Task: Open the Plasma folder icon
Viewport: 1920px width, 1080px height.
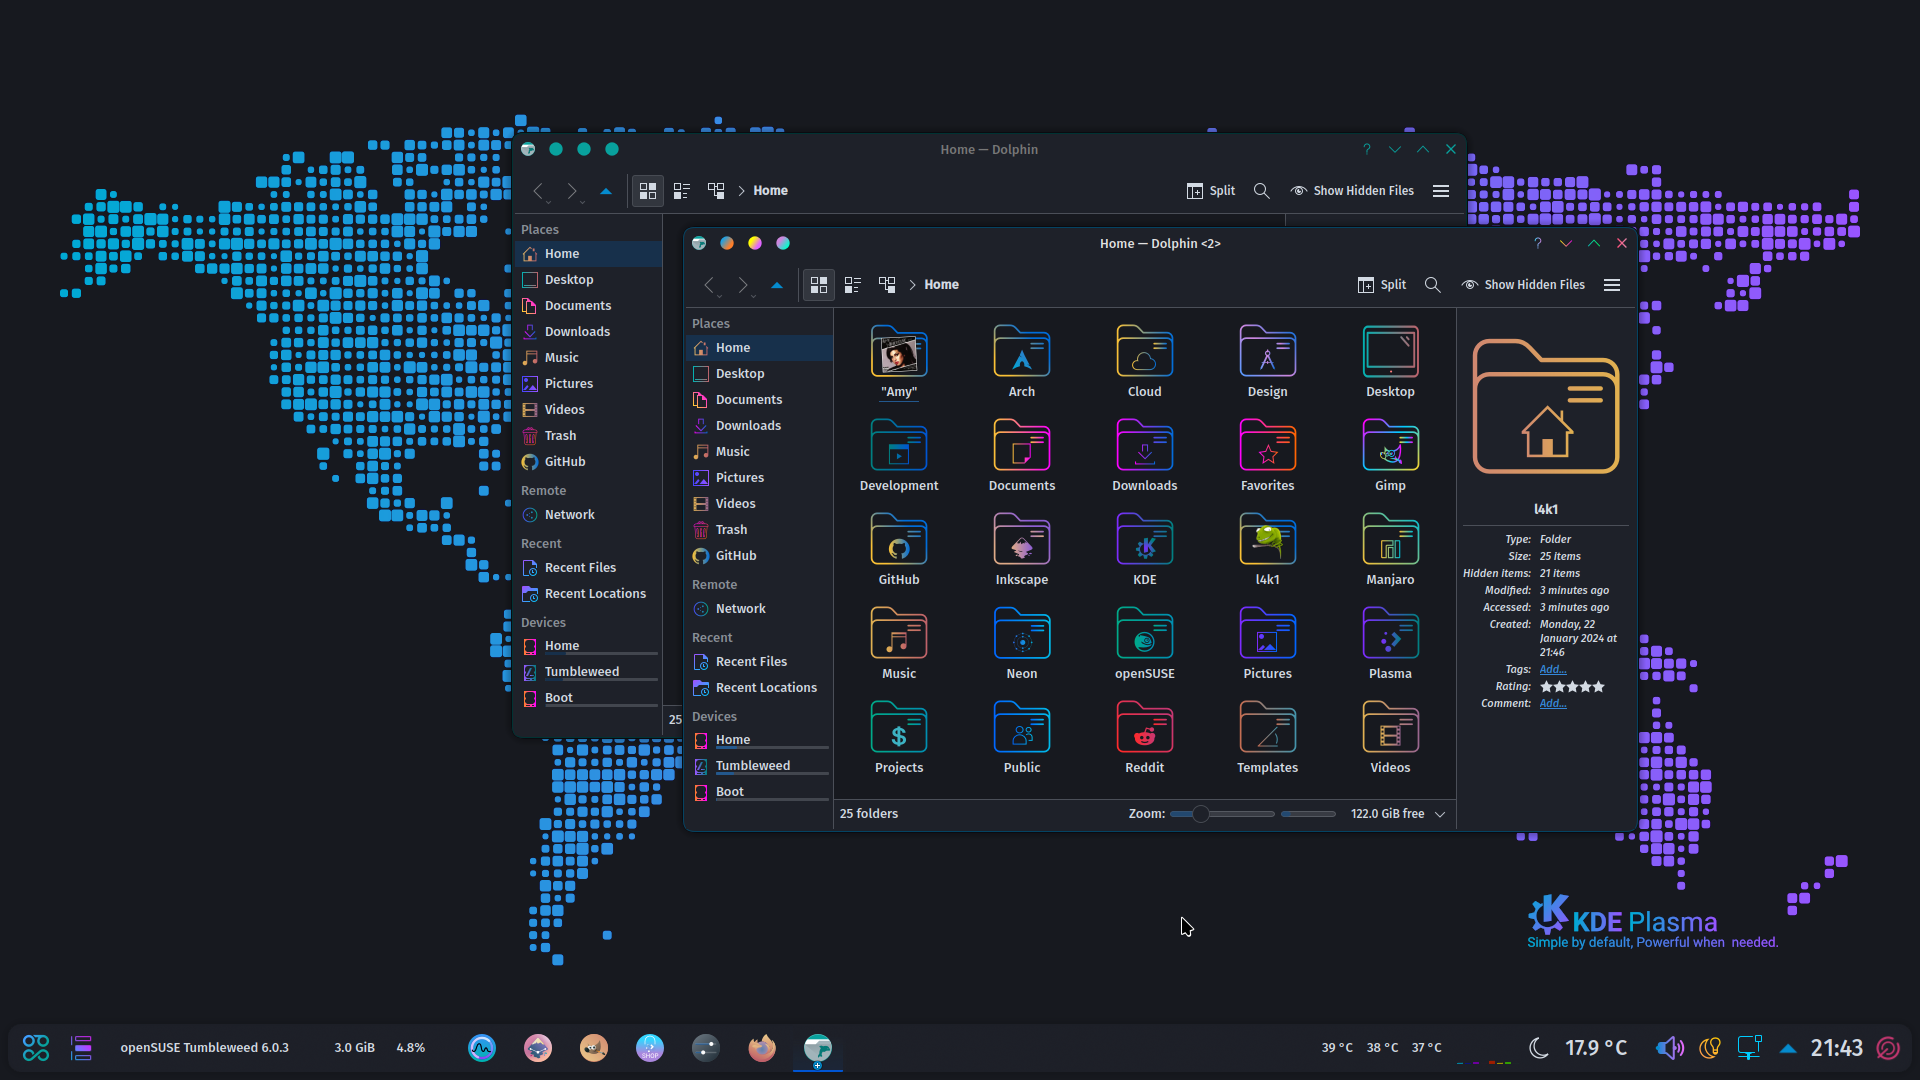Action: pyautogui.click(x=1390, y=634)
